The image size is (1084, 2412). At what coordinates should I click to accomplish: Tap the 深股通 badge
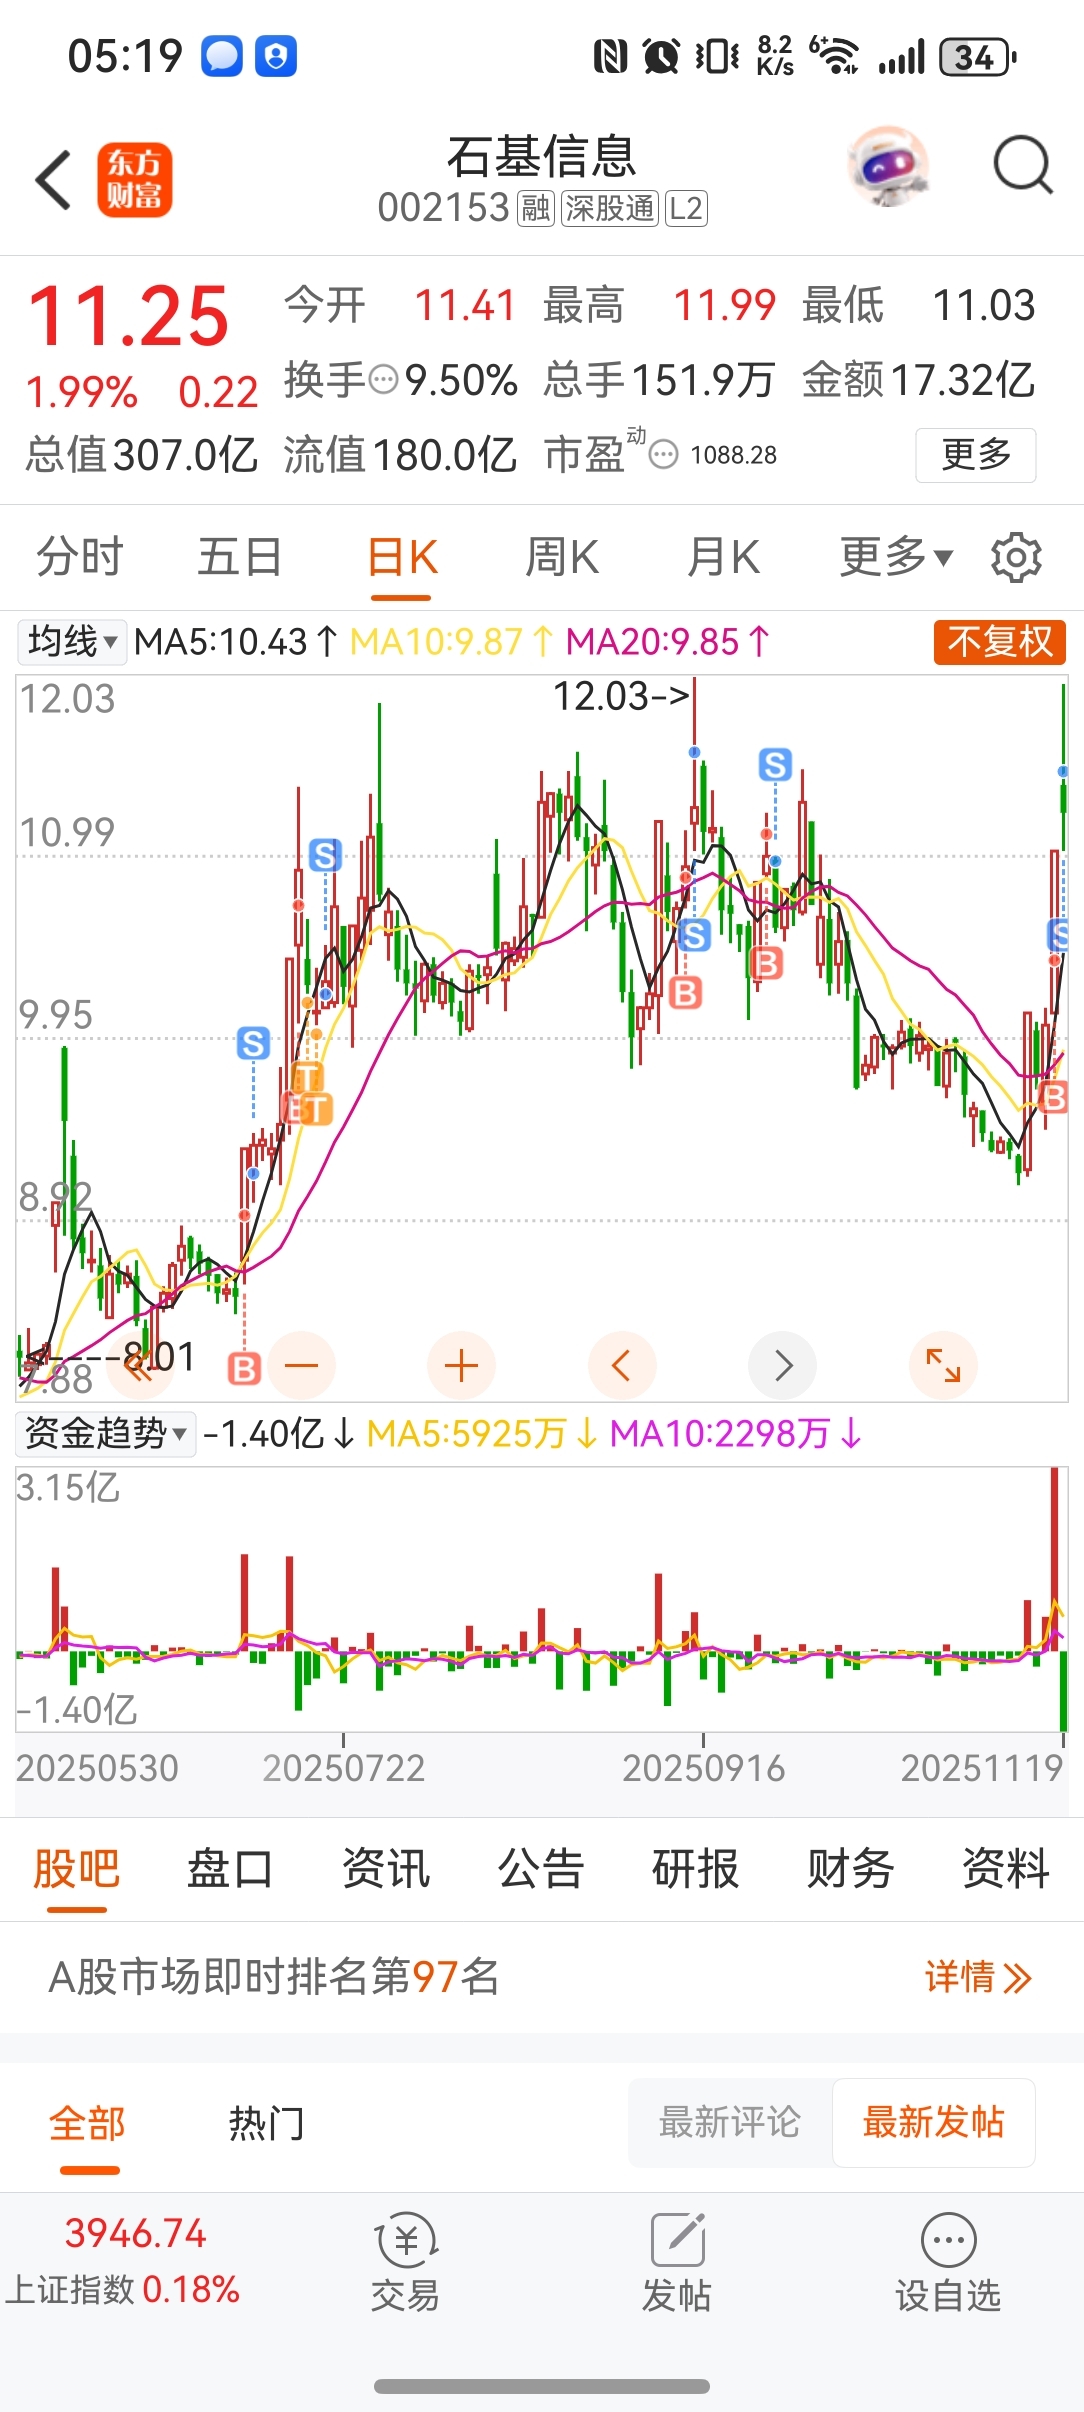609,208
